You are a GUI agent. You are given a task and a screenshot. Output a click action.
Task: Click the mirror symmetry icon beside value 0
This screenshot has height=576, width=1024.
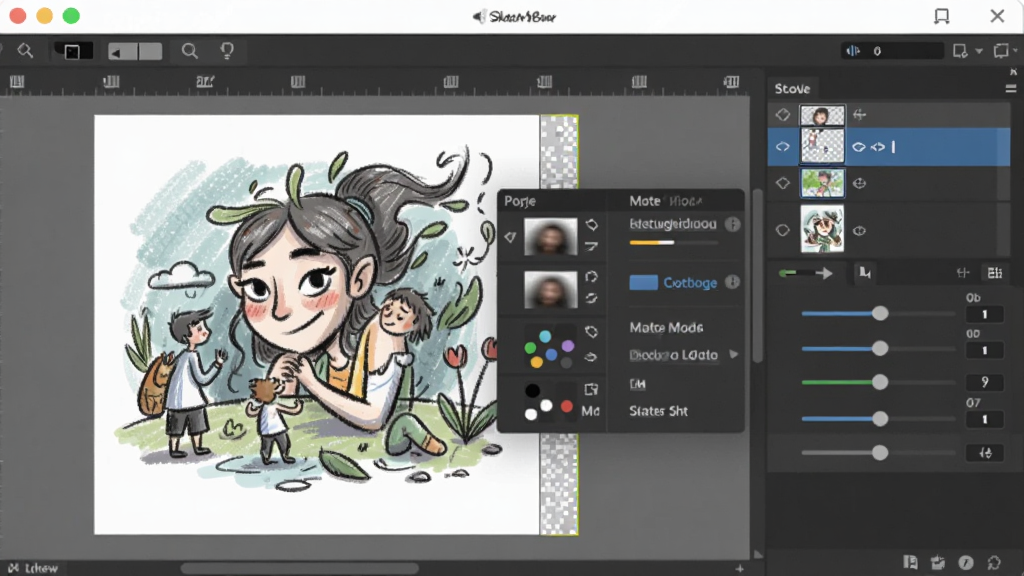click(x=853, y=51)
